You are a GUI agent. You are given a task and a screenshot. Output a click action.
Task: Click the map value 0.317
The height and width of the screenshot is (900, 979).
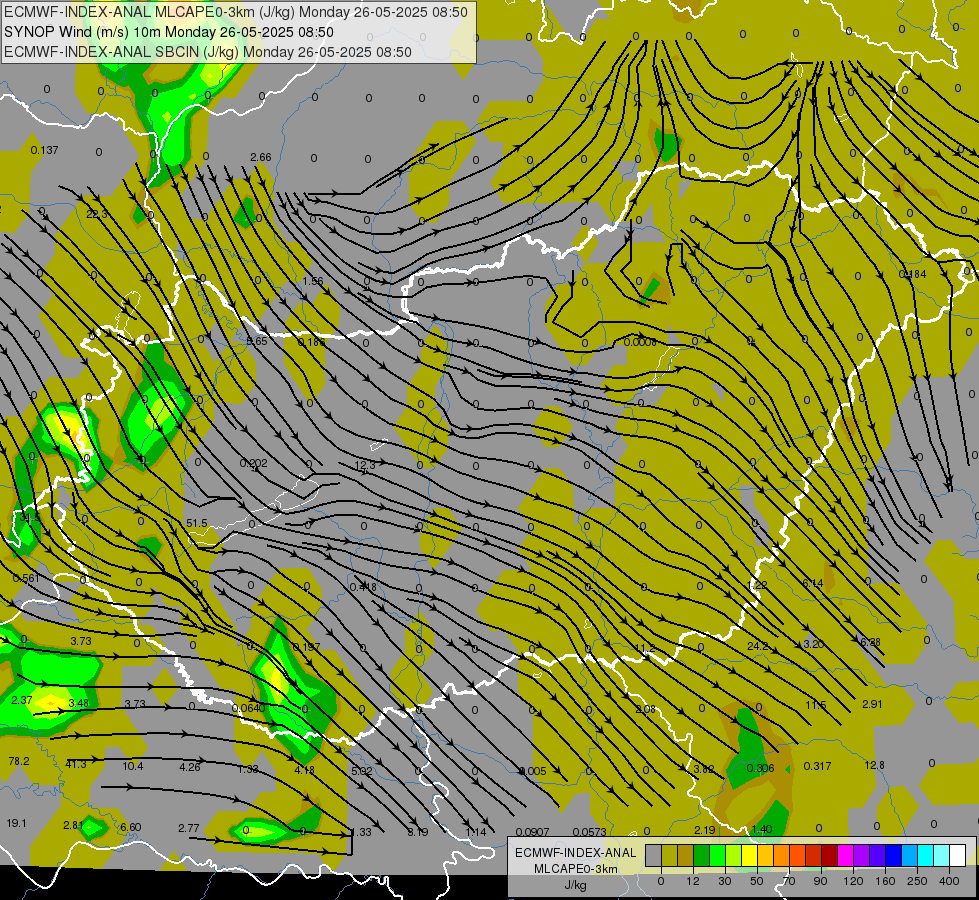coord(817,766)
